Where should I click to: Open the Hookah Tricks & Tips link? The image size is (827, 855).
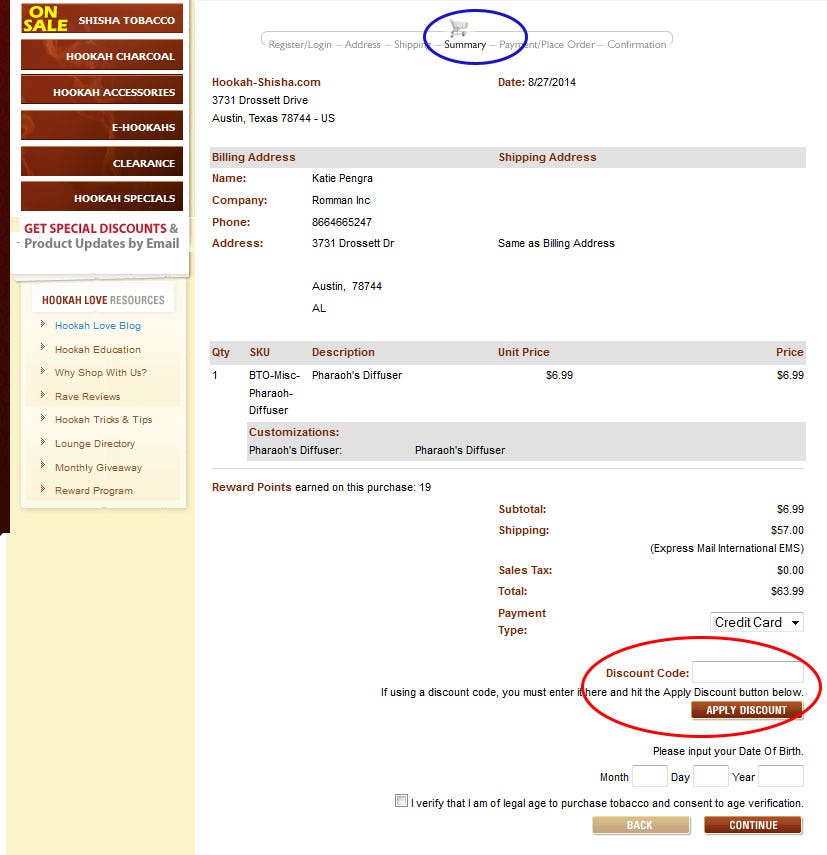pos(103,419)
